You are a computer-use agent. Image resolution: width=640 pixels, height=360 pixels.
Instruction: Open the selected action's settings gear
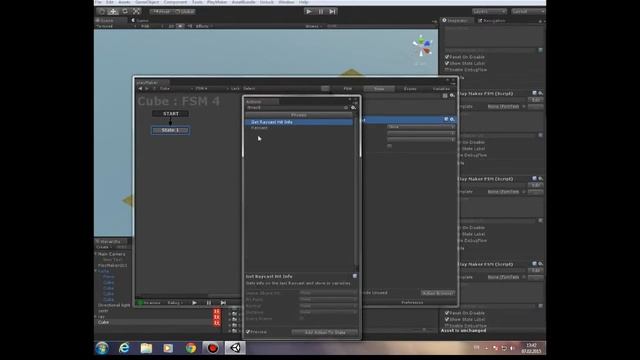(x=452, y=119)
